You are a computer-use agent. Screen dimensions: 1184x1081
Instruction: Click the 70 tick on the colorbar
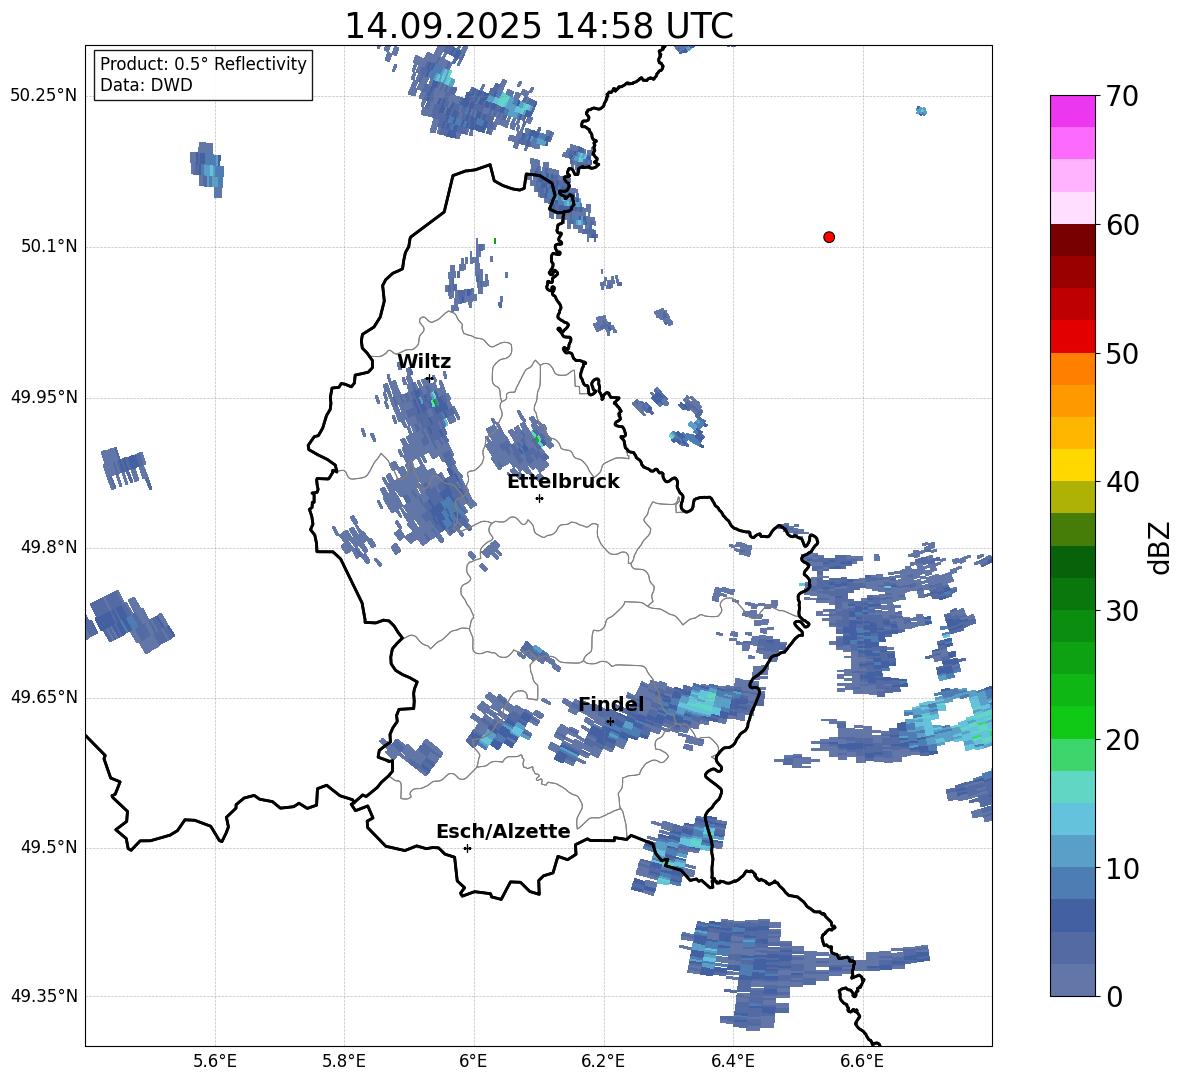1122,97
